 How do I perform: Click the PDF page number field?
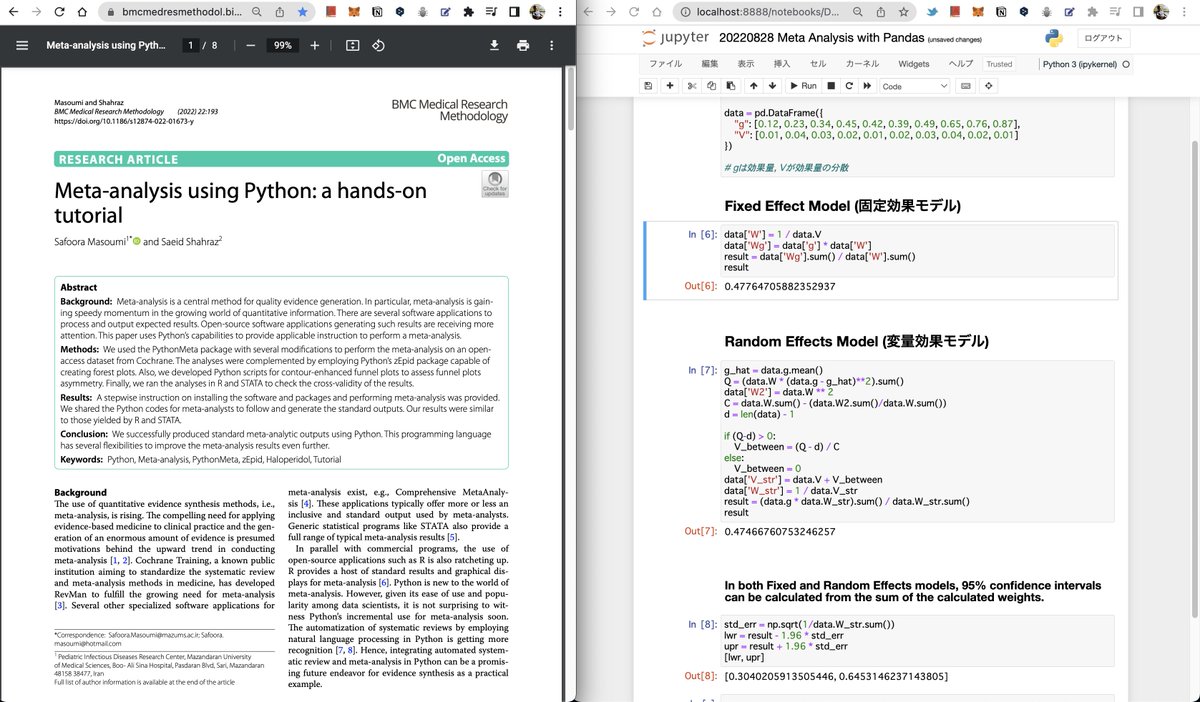189,46
